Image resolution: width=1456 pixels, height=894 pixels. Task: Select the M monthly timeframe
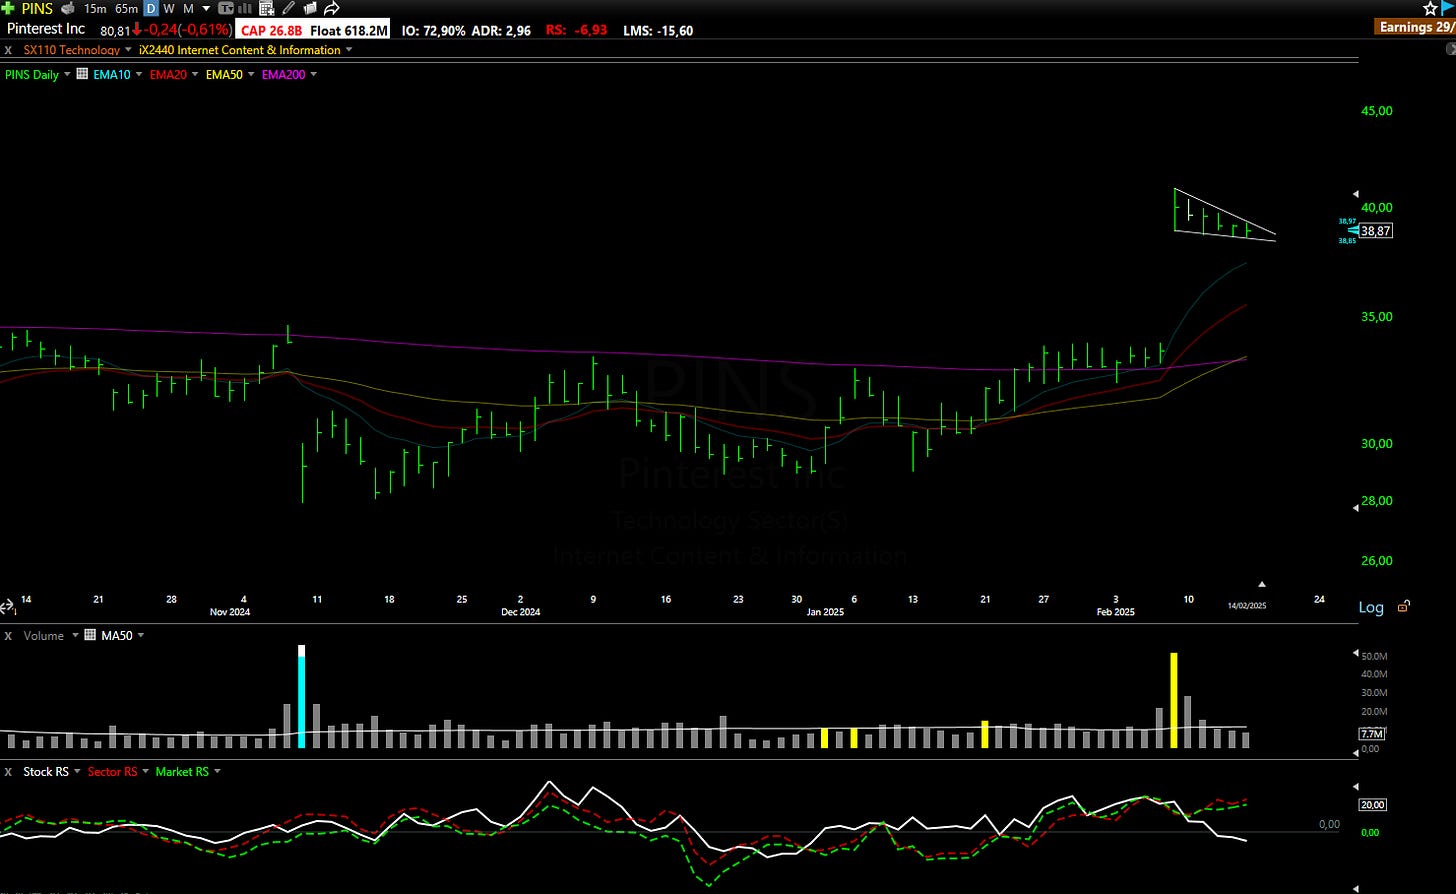(188, 8)
